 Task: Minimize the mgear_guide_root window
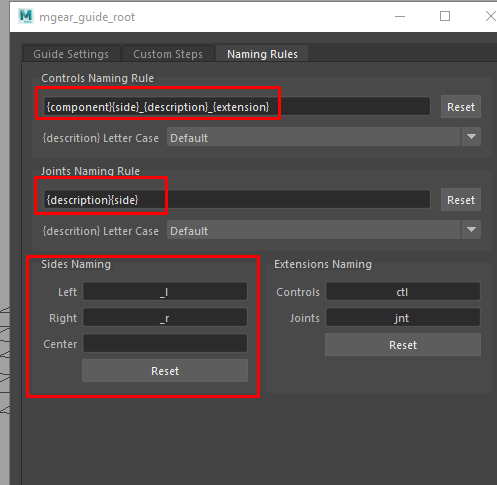[x=400, y=16]
